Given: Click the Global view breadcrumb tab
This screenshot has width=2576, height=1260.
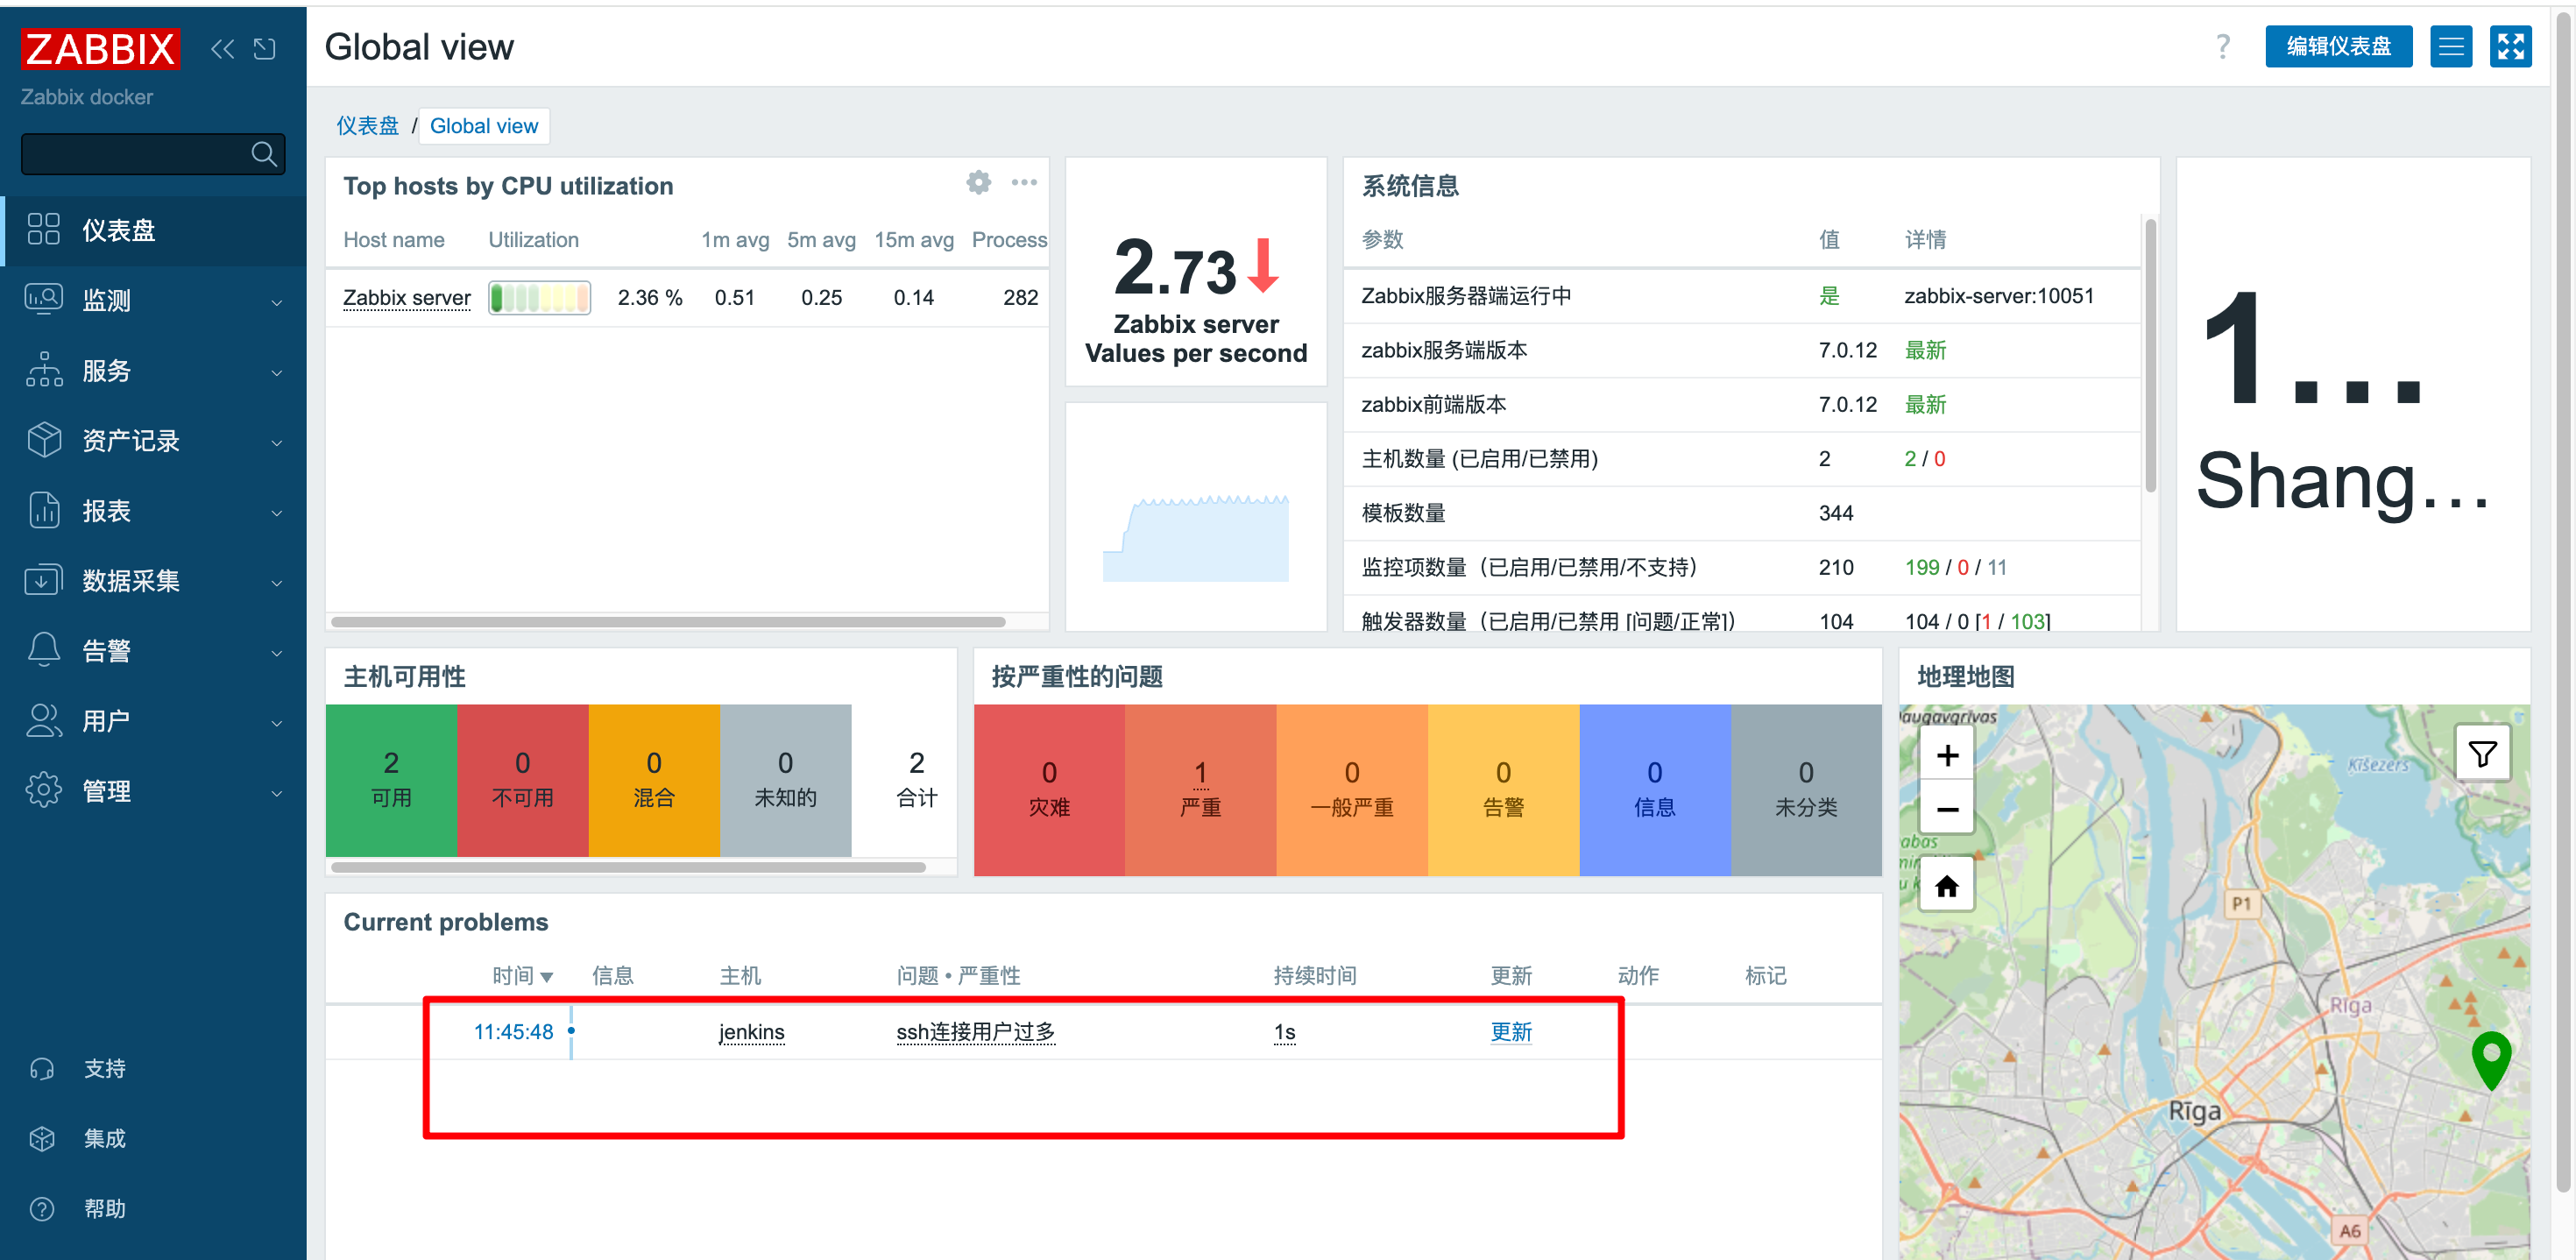Looking at the screenshot, I should pos(484,126).
